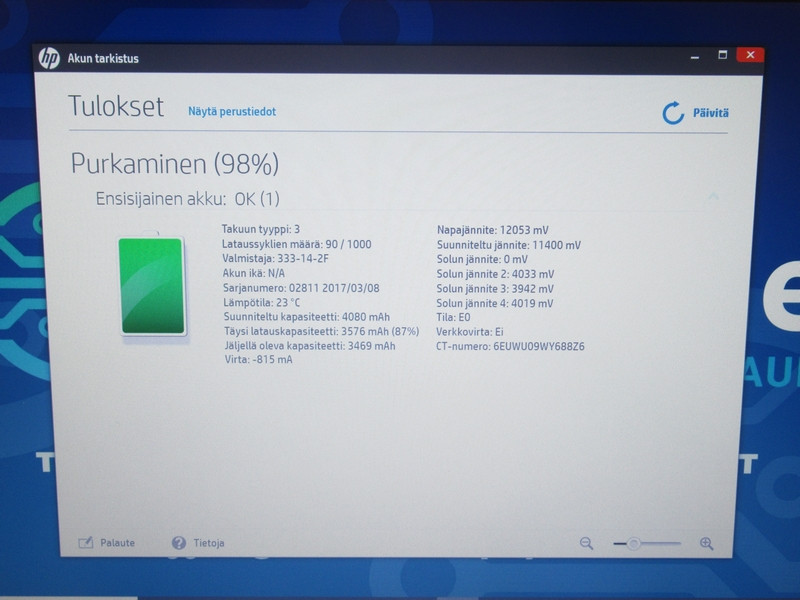
Task: Click the Purkaminen (98%) status text
Action: (x=174, y=164)
